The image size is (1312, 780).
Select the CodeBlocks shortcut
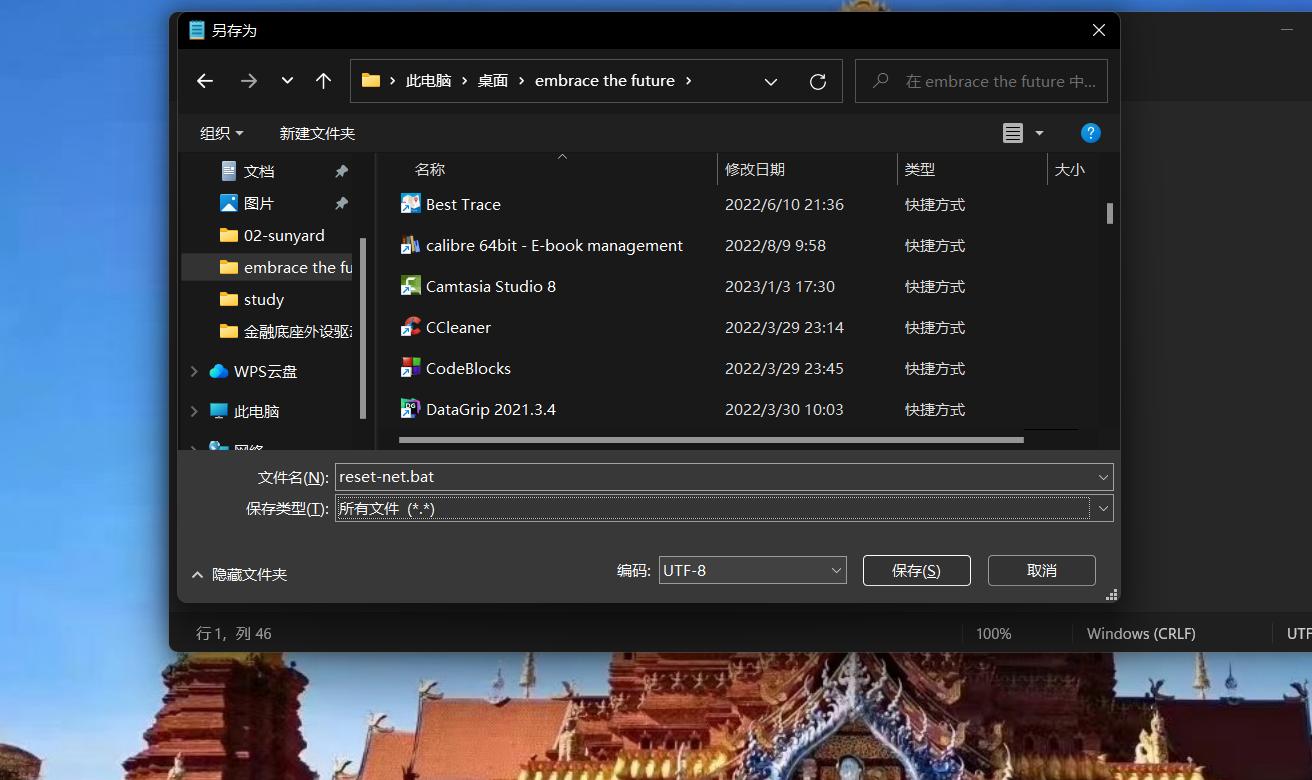pyautogui.click(x=467, y=368)
